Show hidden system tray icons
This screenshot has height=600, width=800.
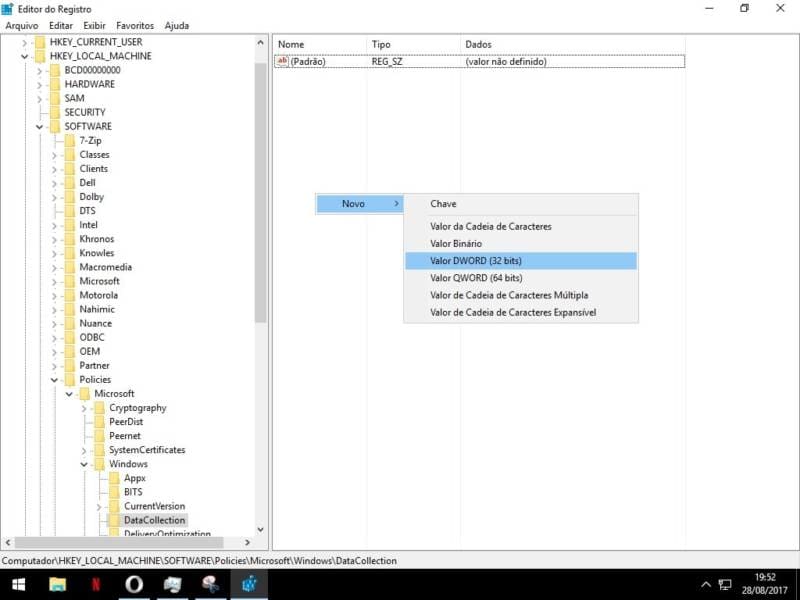[x=706, y=584]
